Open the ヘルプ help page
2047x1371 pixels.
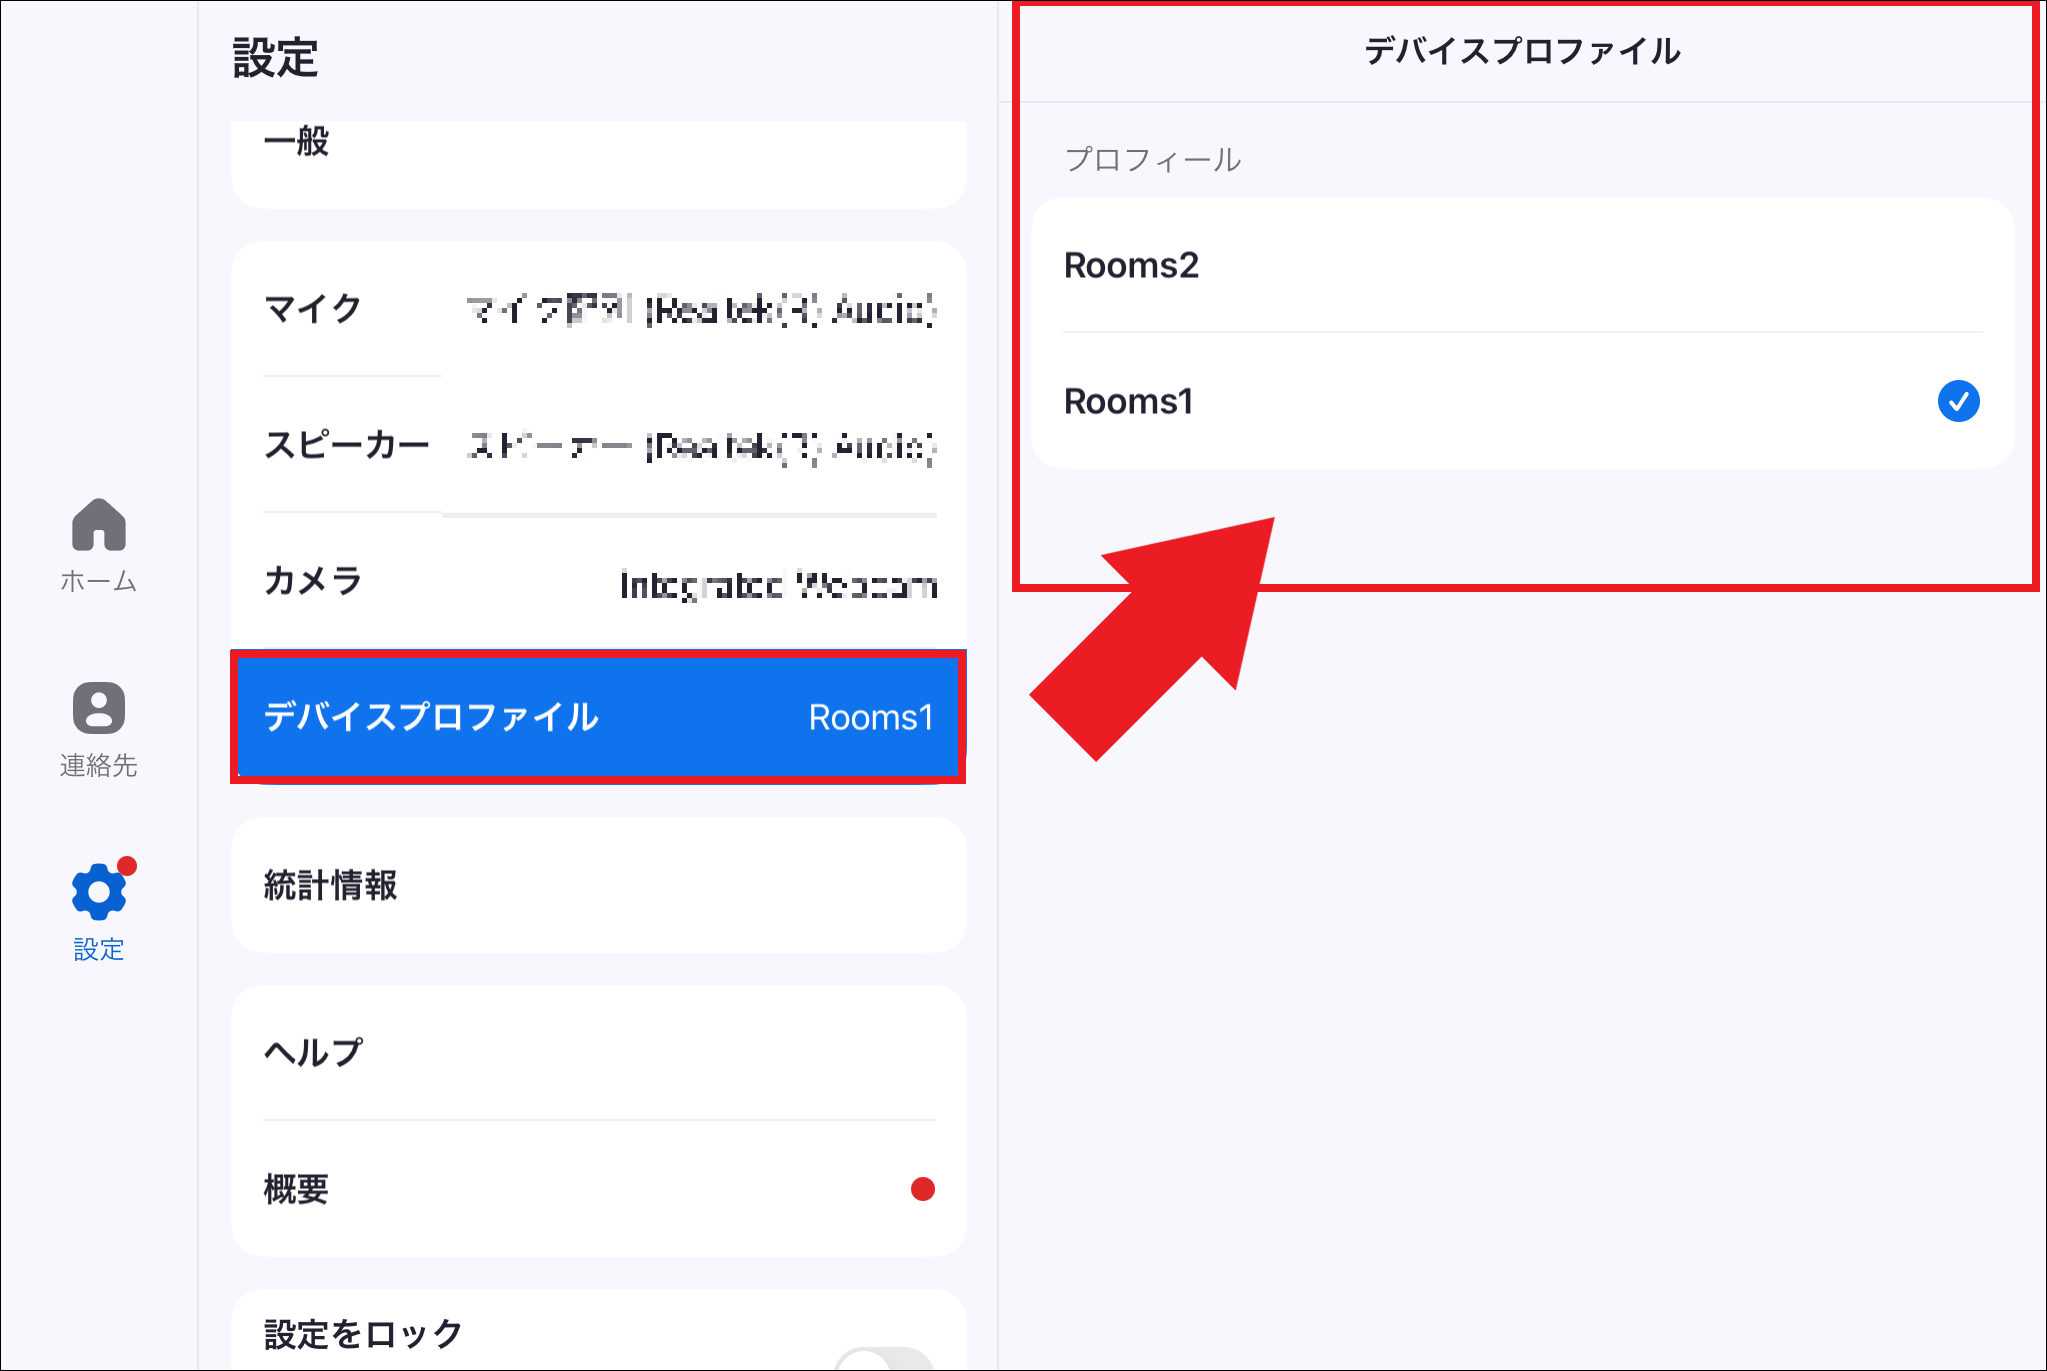(x=313, y=1052)
